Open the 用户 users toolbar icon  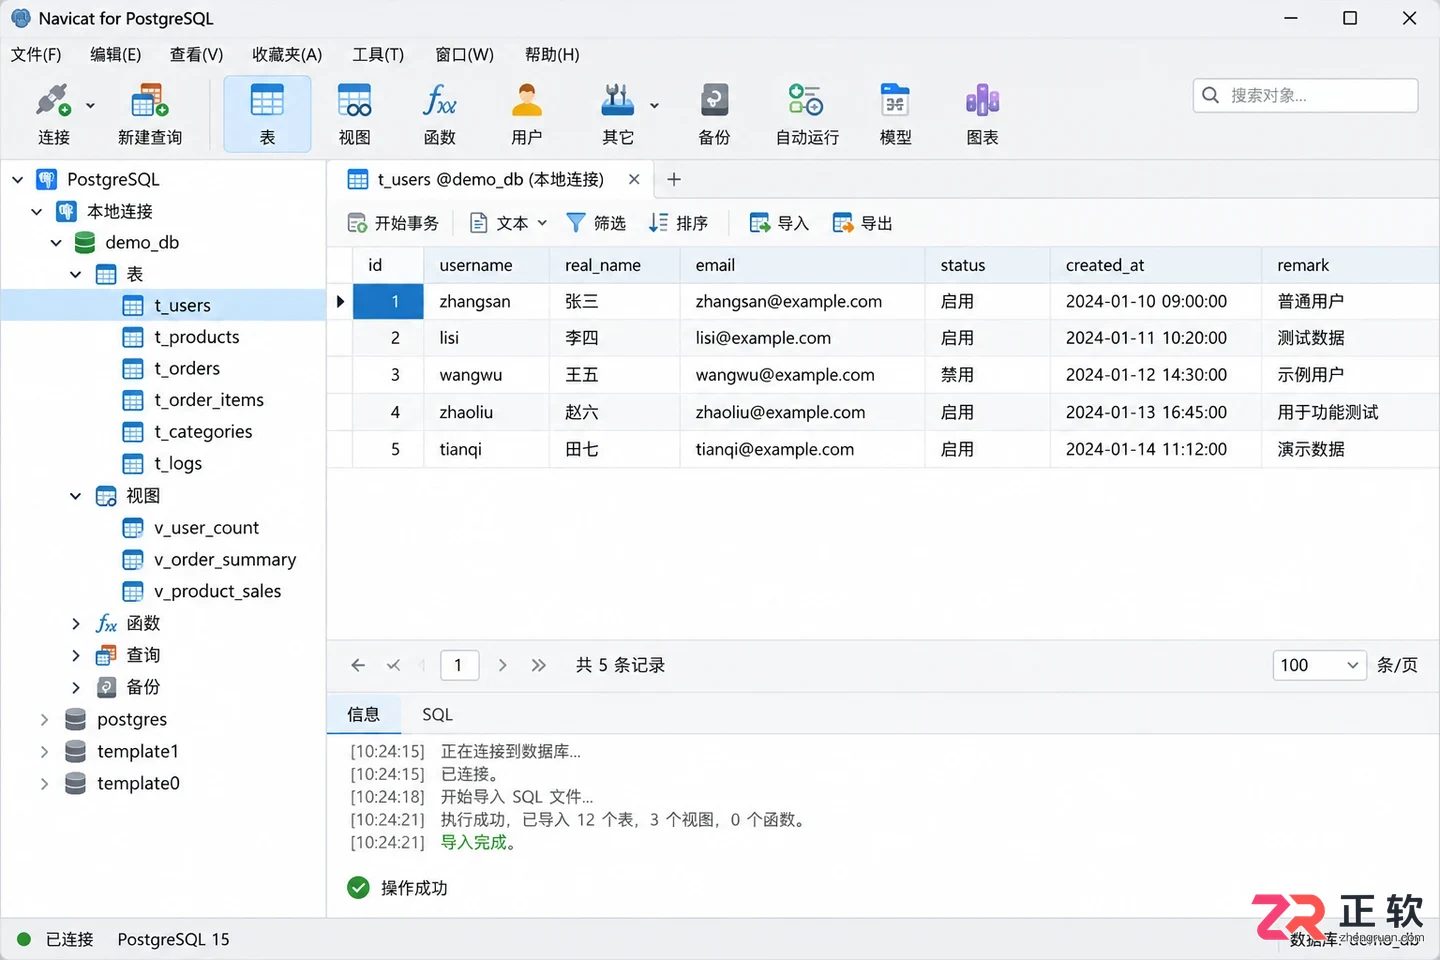tap(526, 114)
